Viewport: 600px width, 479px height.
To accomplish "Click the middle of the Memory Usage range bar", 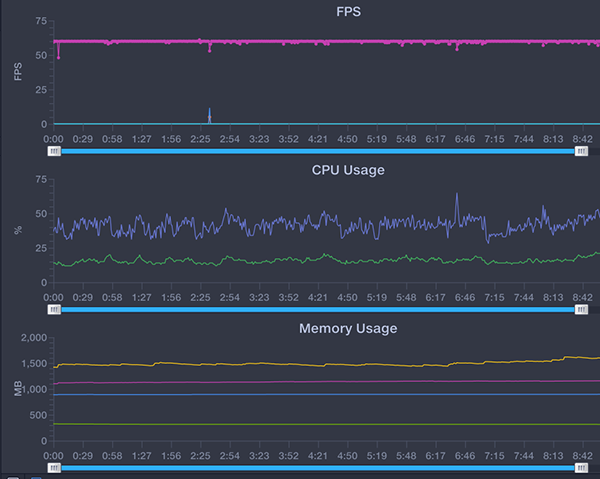I will pyautogui.click(x=317, y=467).
